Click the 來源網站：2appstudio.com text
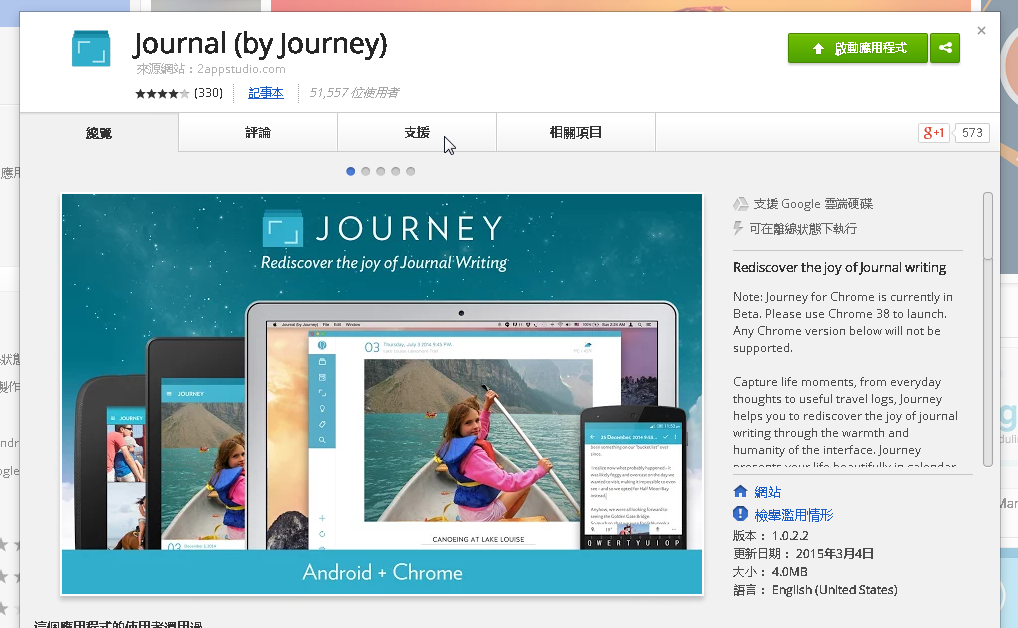Screen dimensions: 1018x628 (x=210, y=69)
